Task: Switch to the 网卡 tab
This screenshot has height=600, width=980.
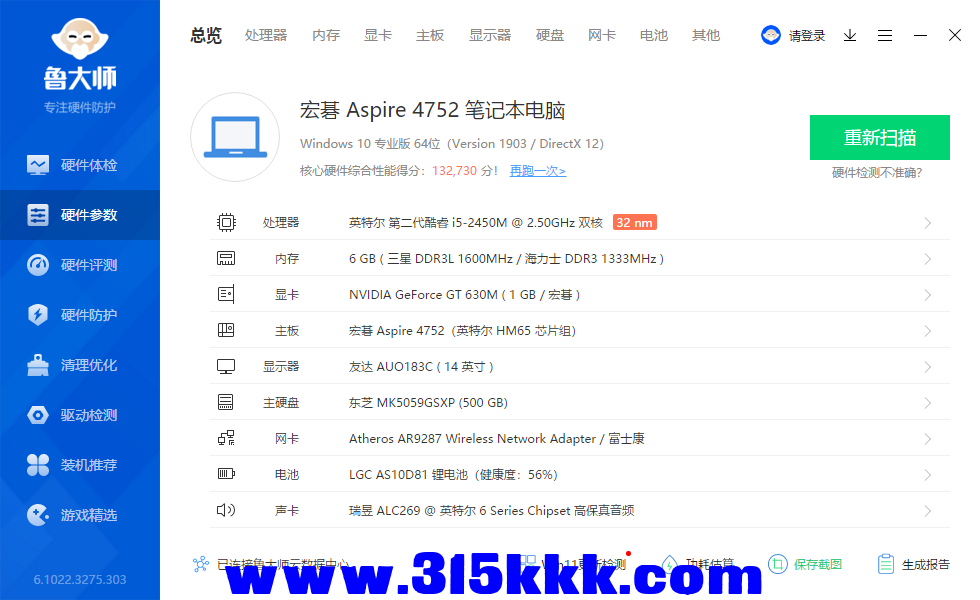Action: coord(602,36)
